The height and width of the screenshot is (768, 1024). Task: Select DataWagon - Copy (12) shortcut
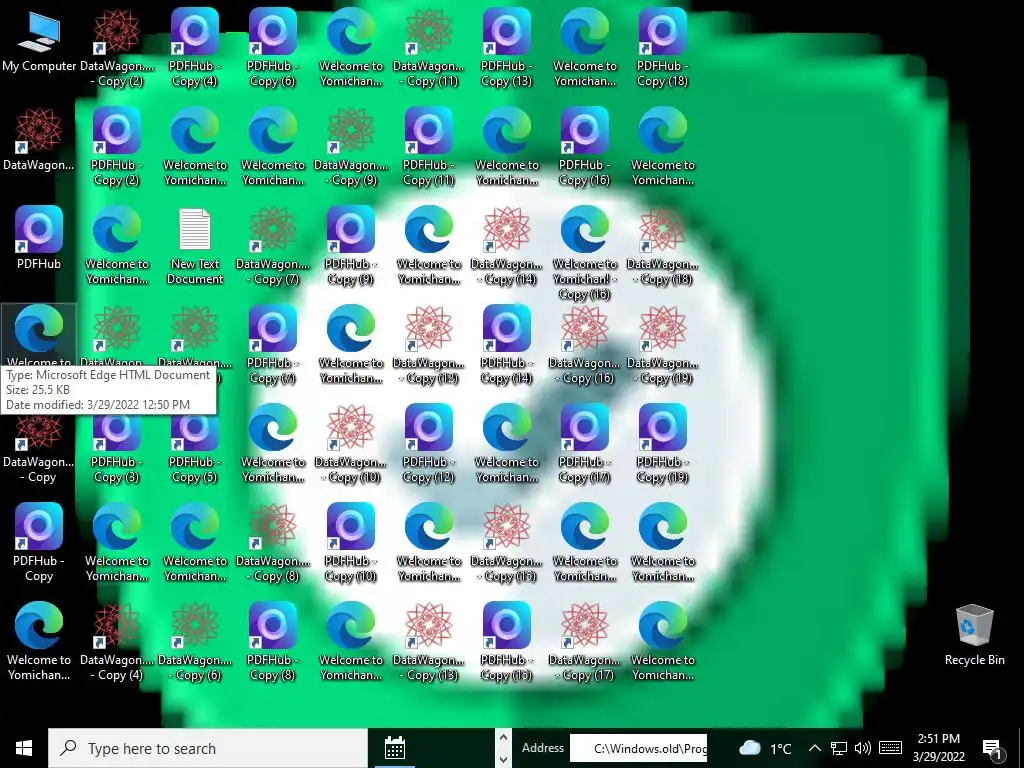pyautogui.click(x=428, y=345)
